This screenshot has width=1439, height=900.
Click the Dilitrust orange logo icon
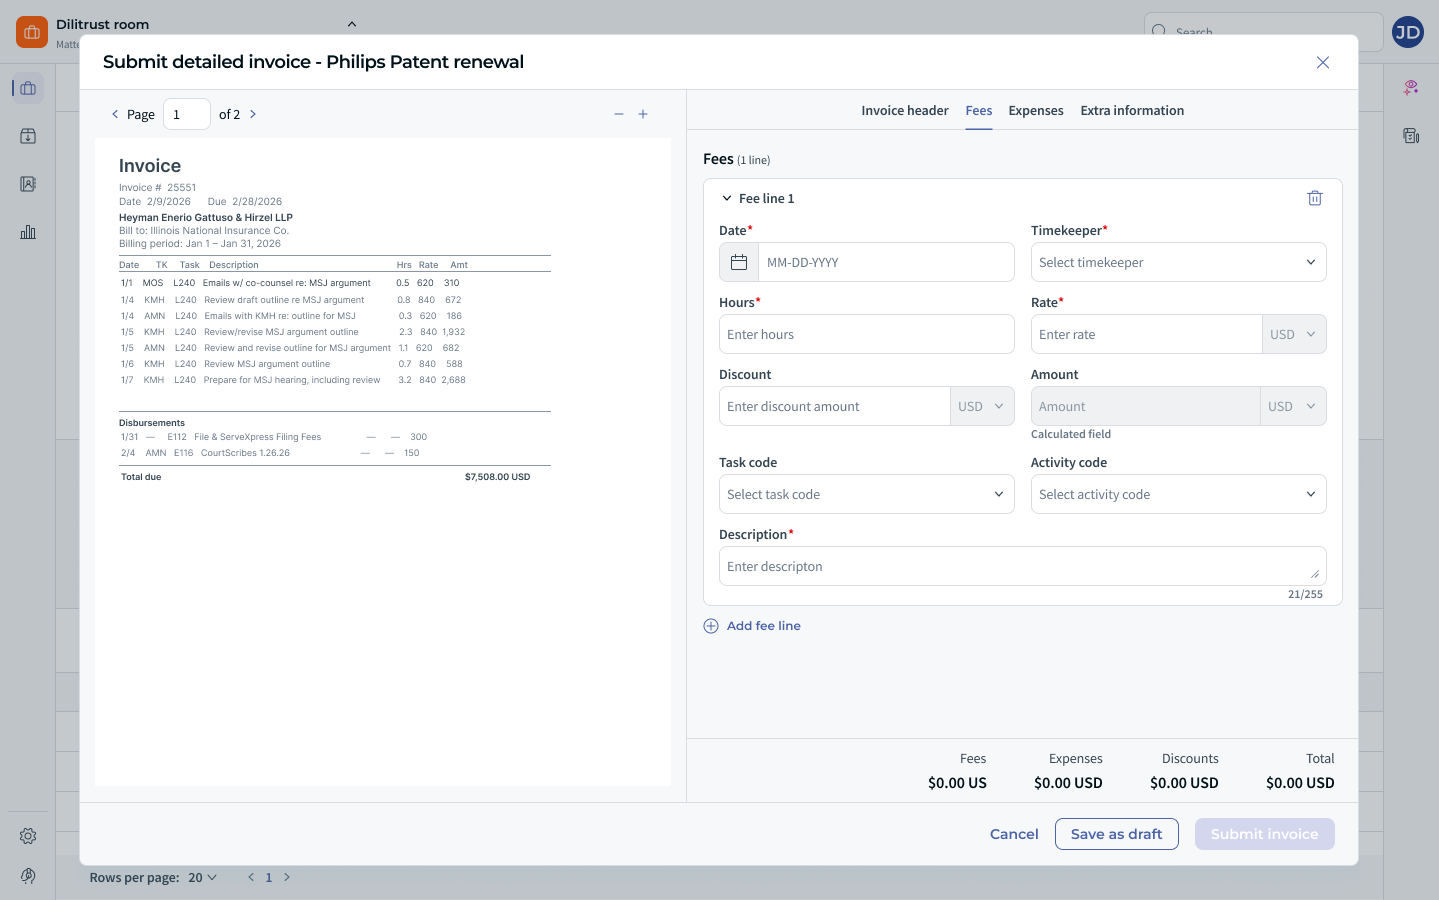click(x=32, y=32)
